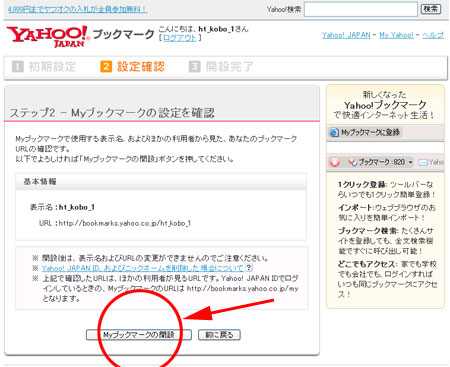Click the ht_kobo_1 username in the greeting
This screenshot has height=367, width=450.
[217, 29]
